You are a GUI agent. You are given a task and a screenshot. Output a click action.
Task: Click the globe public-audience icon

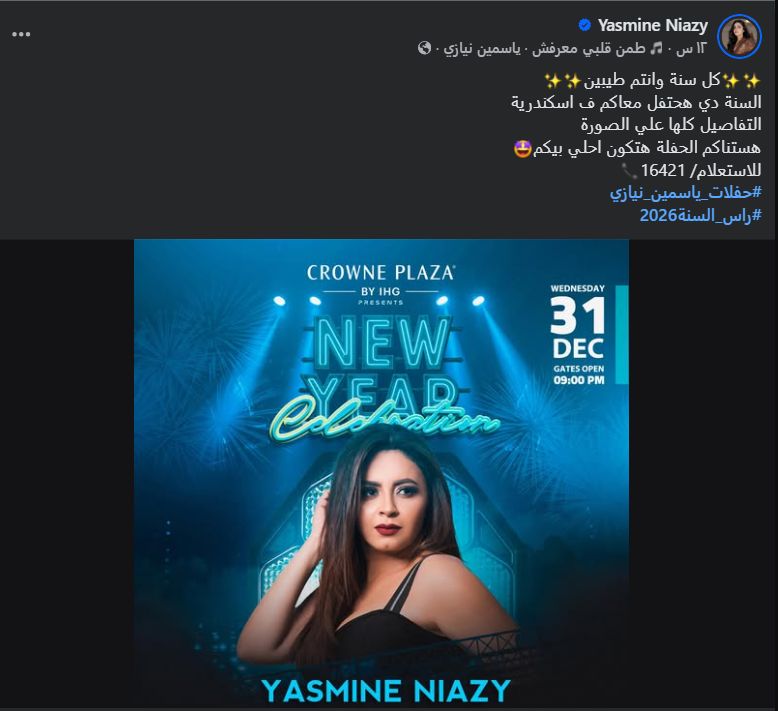[424, 48]
